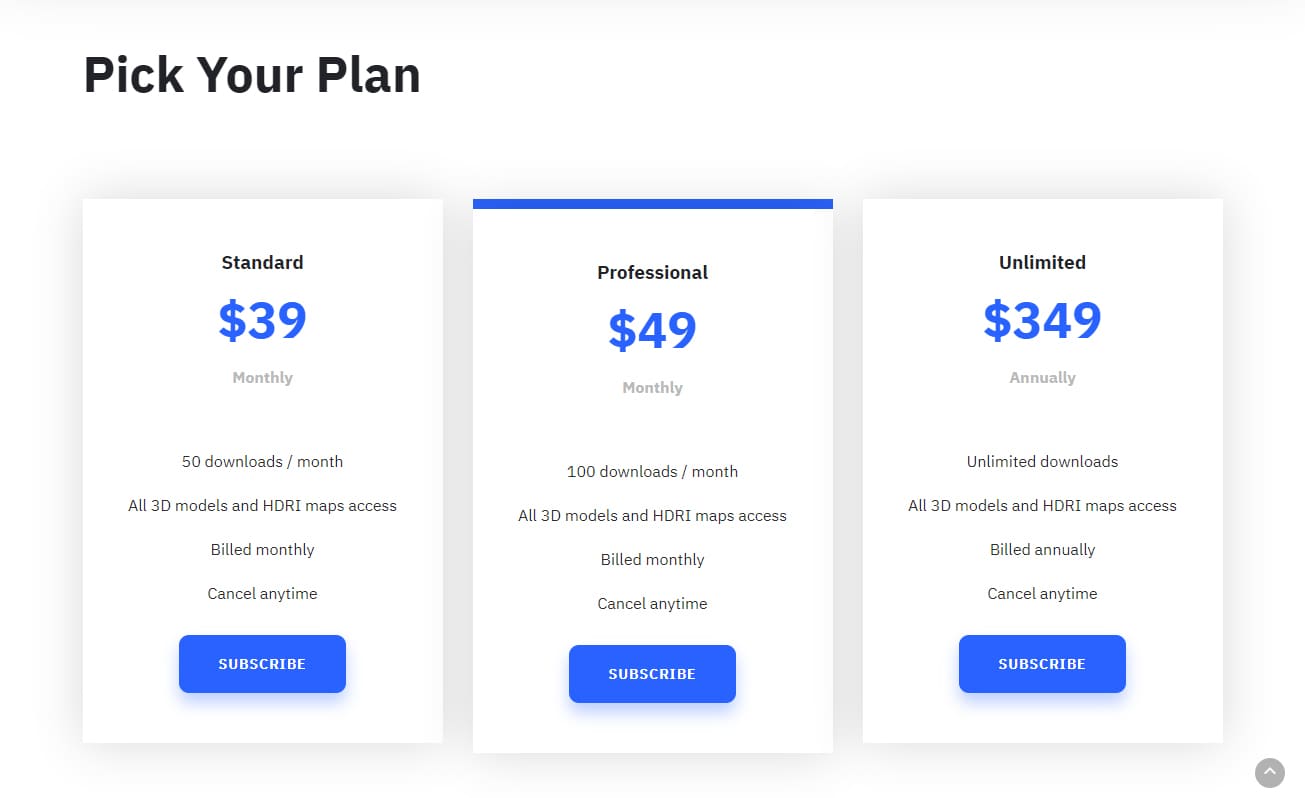Subscribe to the Professional plan

click(x=652, y=674)
